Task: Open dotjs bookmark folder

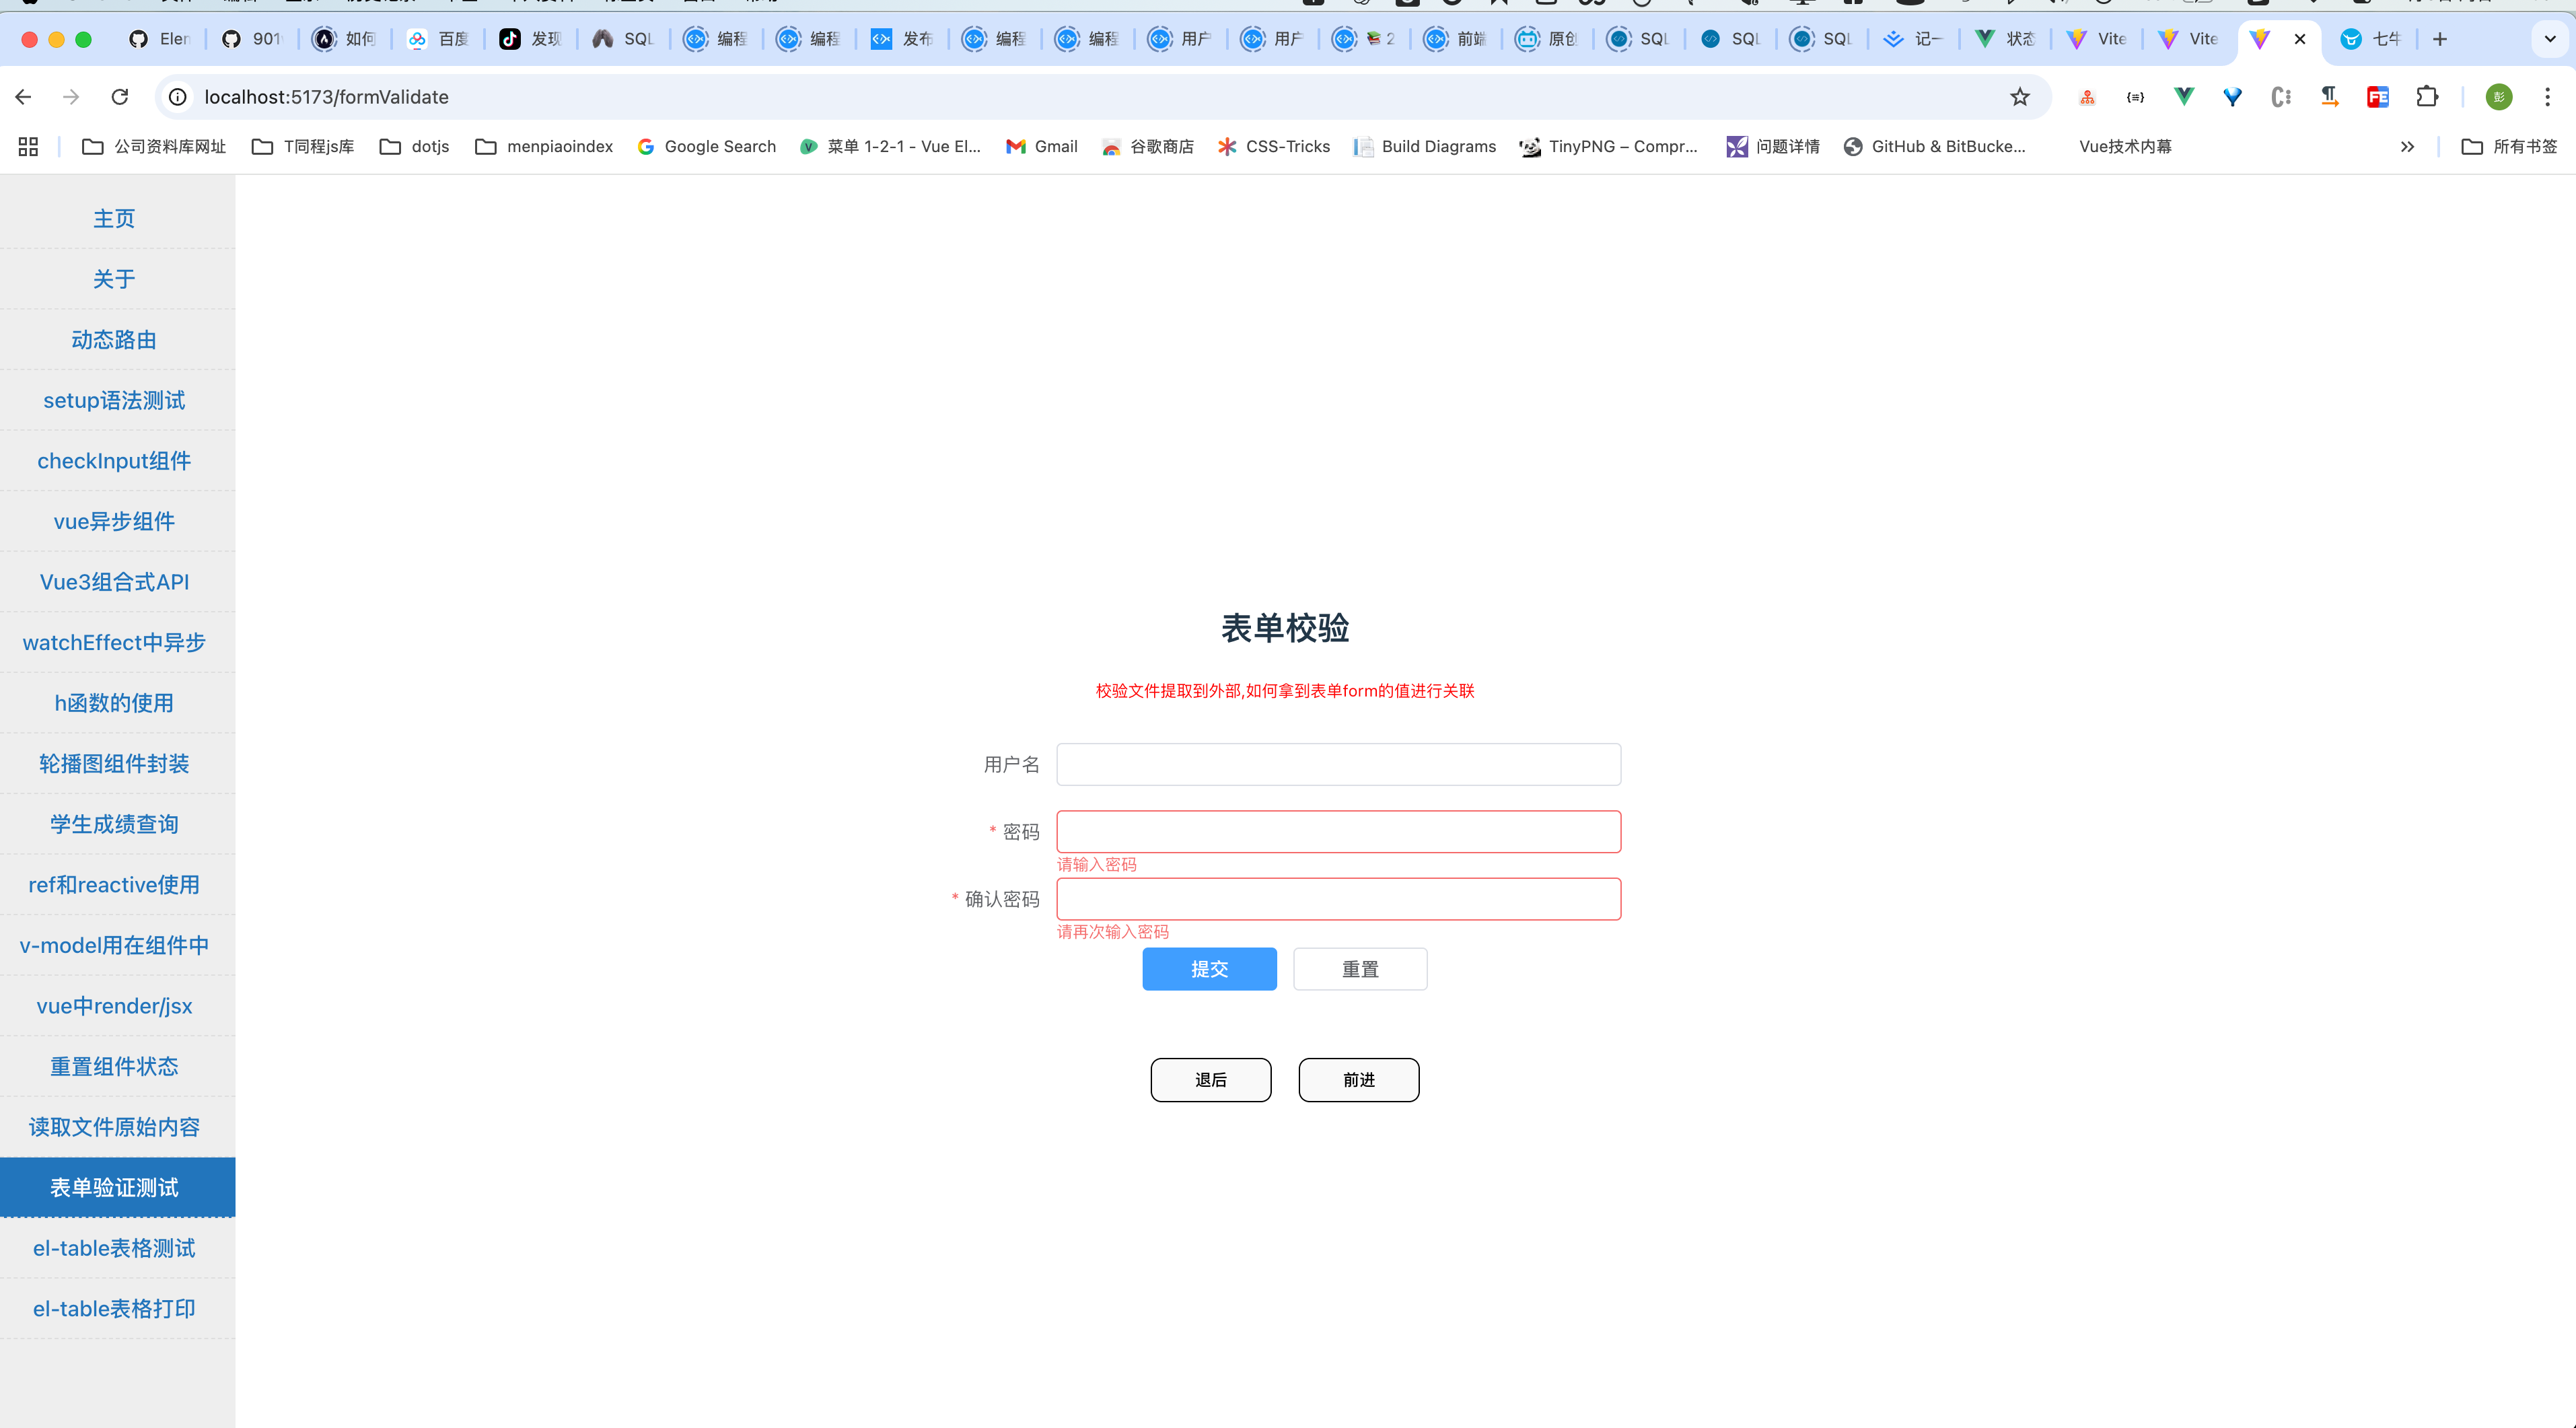Action: 414,147
